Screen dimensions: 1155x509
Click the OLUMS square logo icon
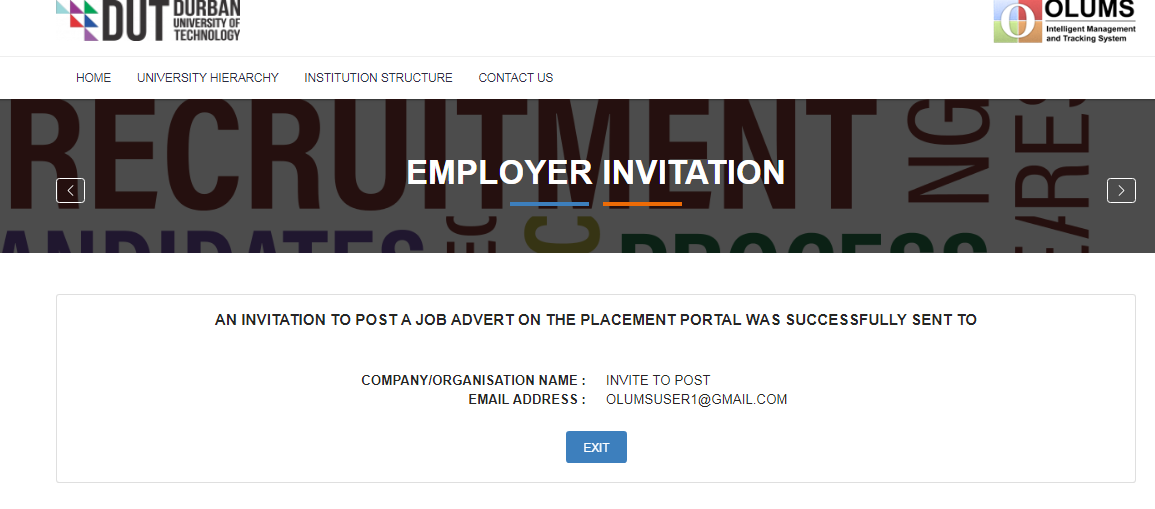(1016, 21)
